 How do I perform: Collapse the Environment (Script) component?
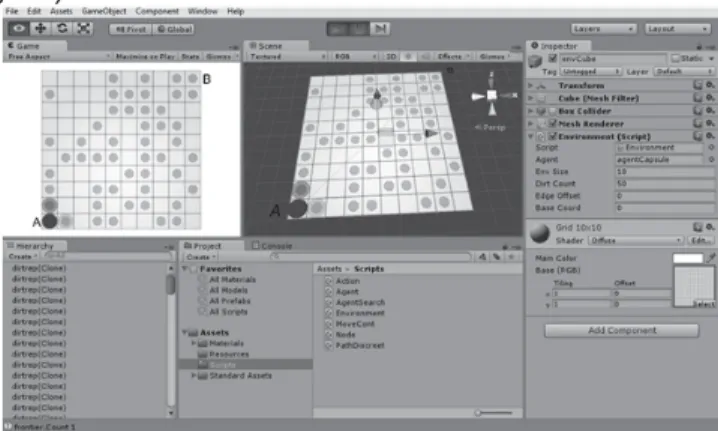coord(531,136)
